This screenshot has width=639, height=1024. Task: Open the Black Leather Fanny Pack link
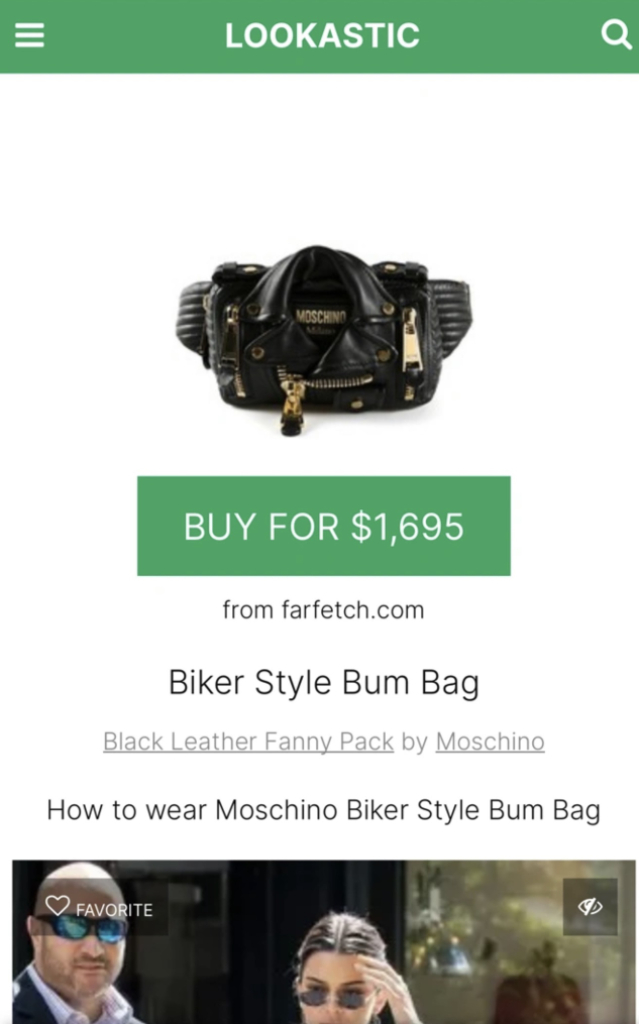(248, 742)
